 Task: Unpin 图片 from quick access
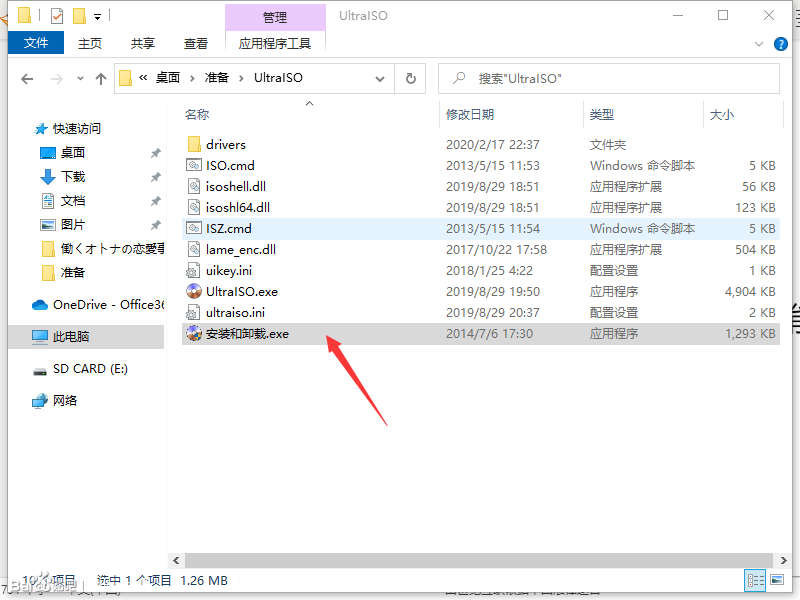pyautogui.click(x=156, y=224)
